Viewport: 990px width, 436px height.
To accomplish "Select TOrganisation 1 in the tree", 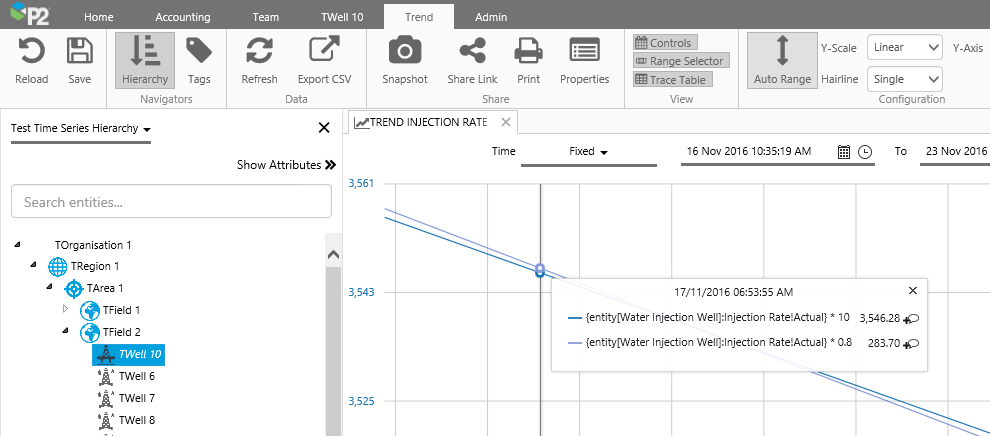I will tap(93, 245).
